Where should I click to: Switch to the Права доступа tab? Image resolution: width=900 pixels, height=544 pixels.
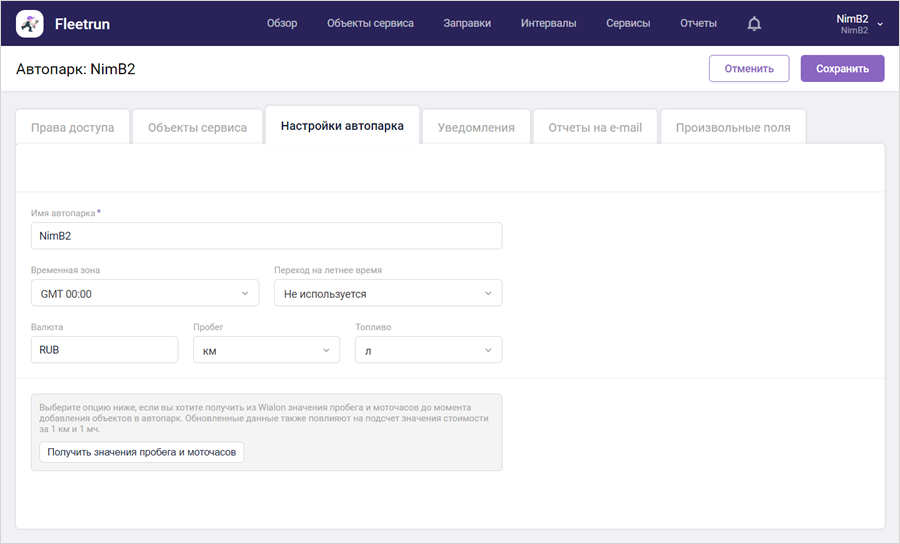pos(73,128)
